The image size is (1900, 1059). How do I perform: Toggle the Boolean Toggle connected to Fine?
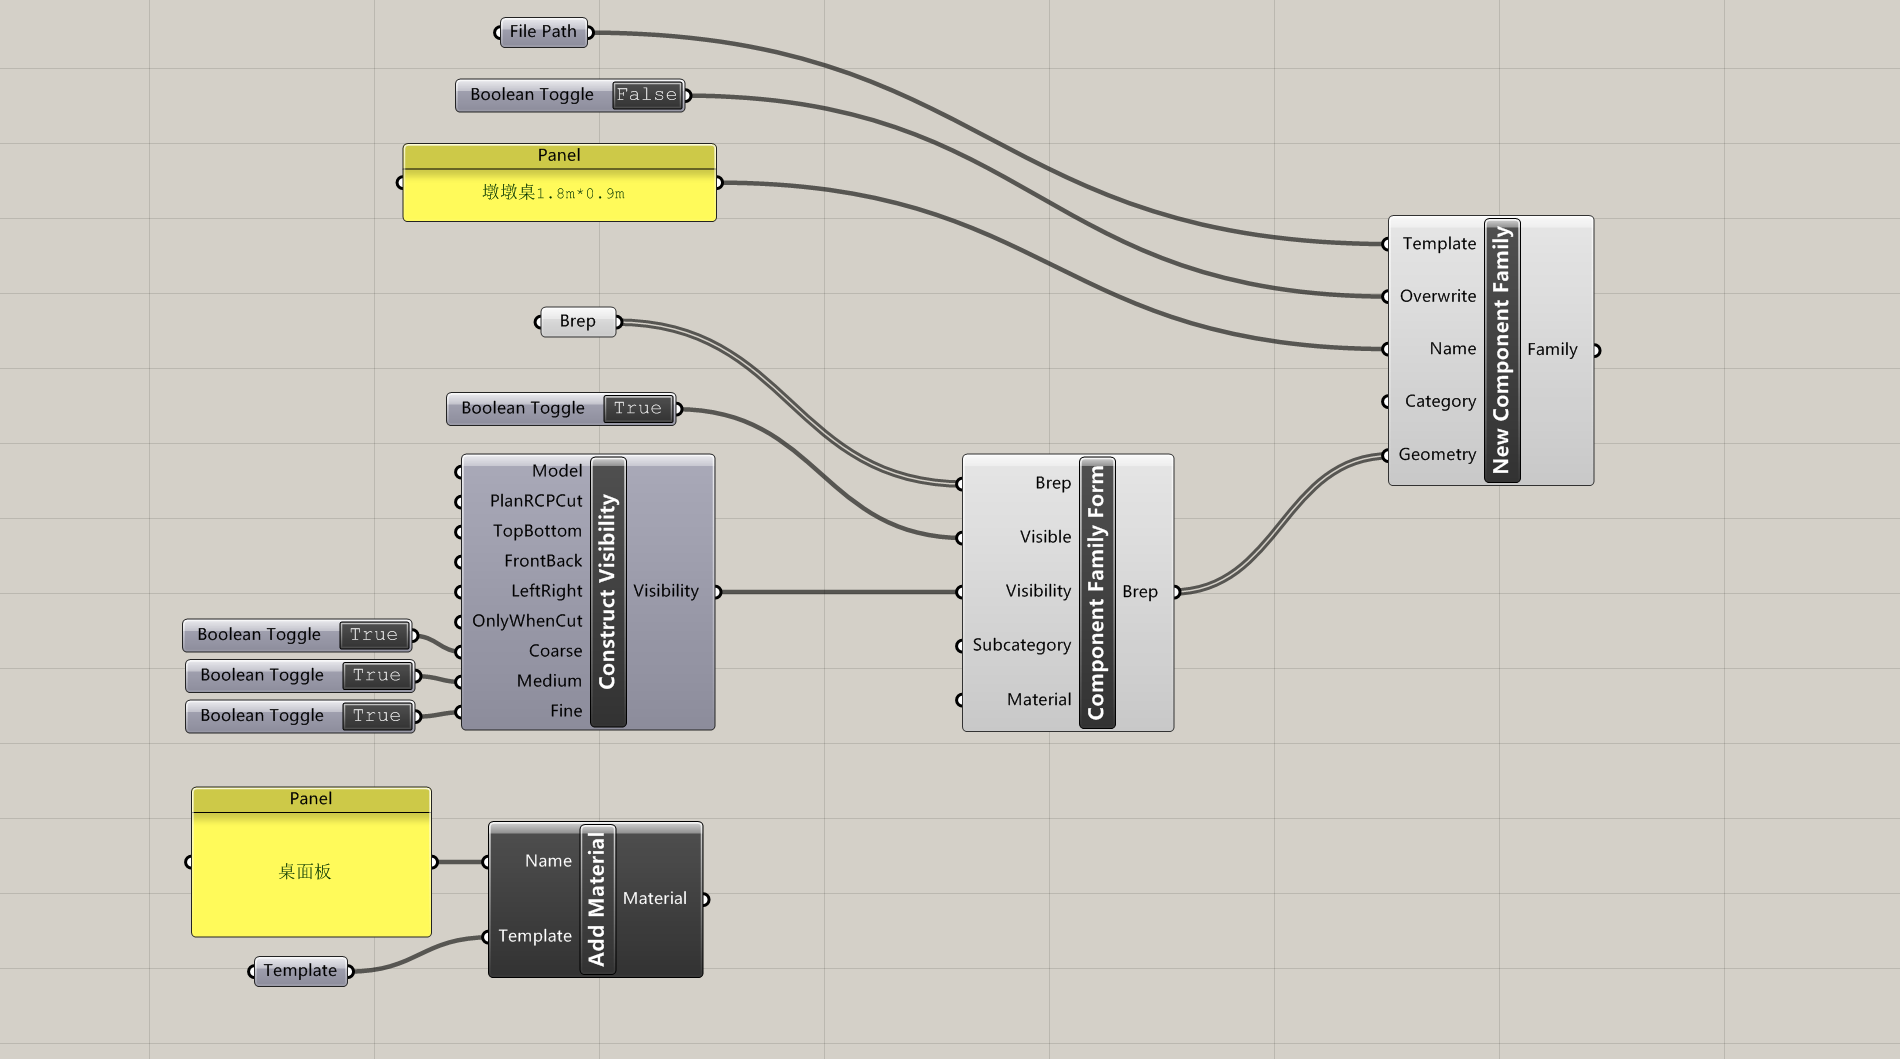click(376, 716)
